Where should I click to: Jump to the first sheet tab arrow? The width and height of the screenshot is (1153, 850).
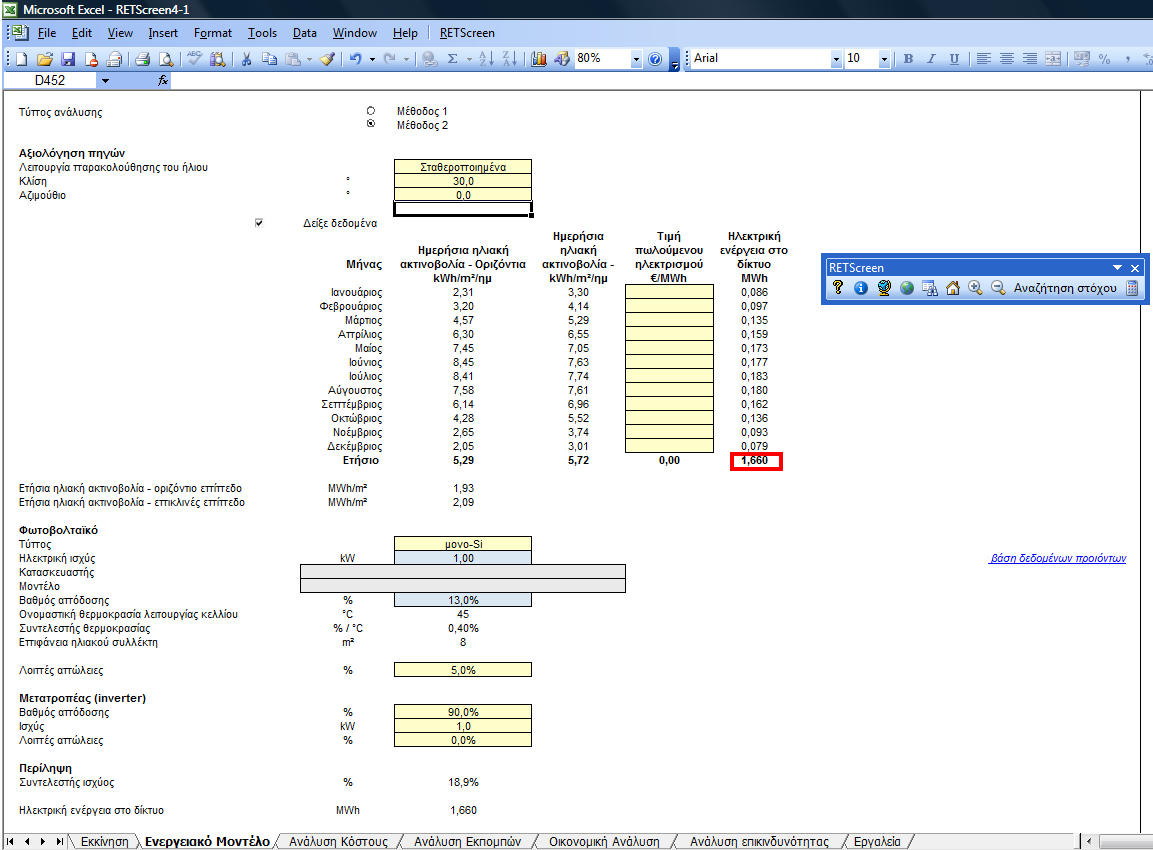pyautogui.click(x=10, y=841)
